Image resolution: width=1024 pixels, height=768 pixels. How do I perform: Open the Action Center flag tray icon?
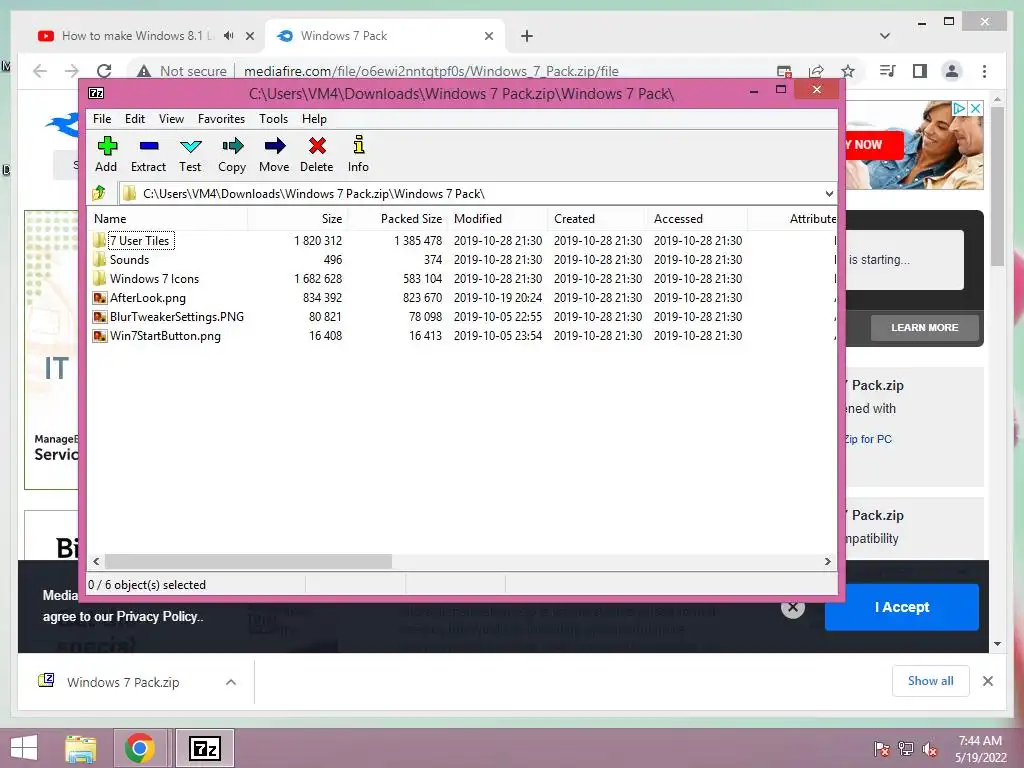pos(881,749)
